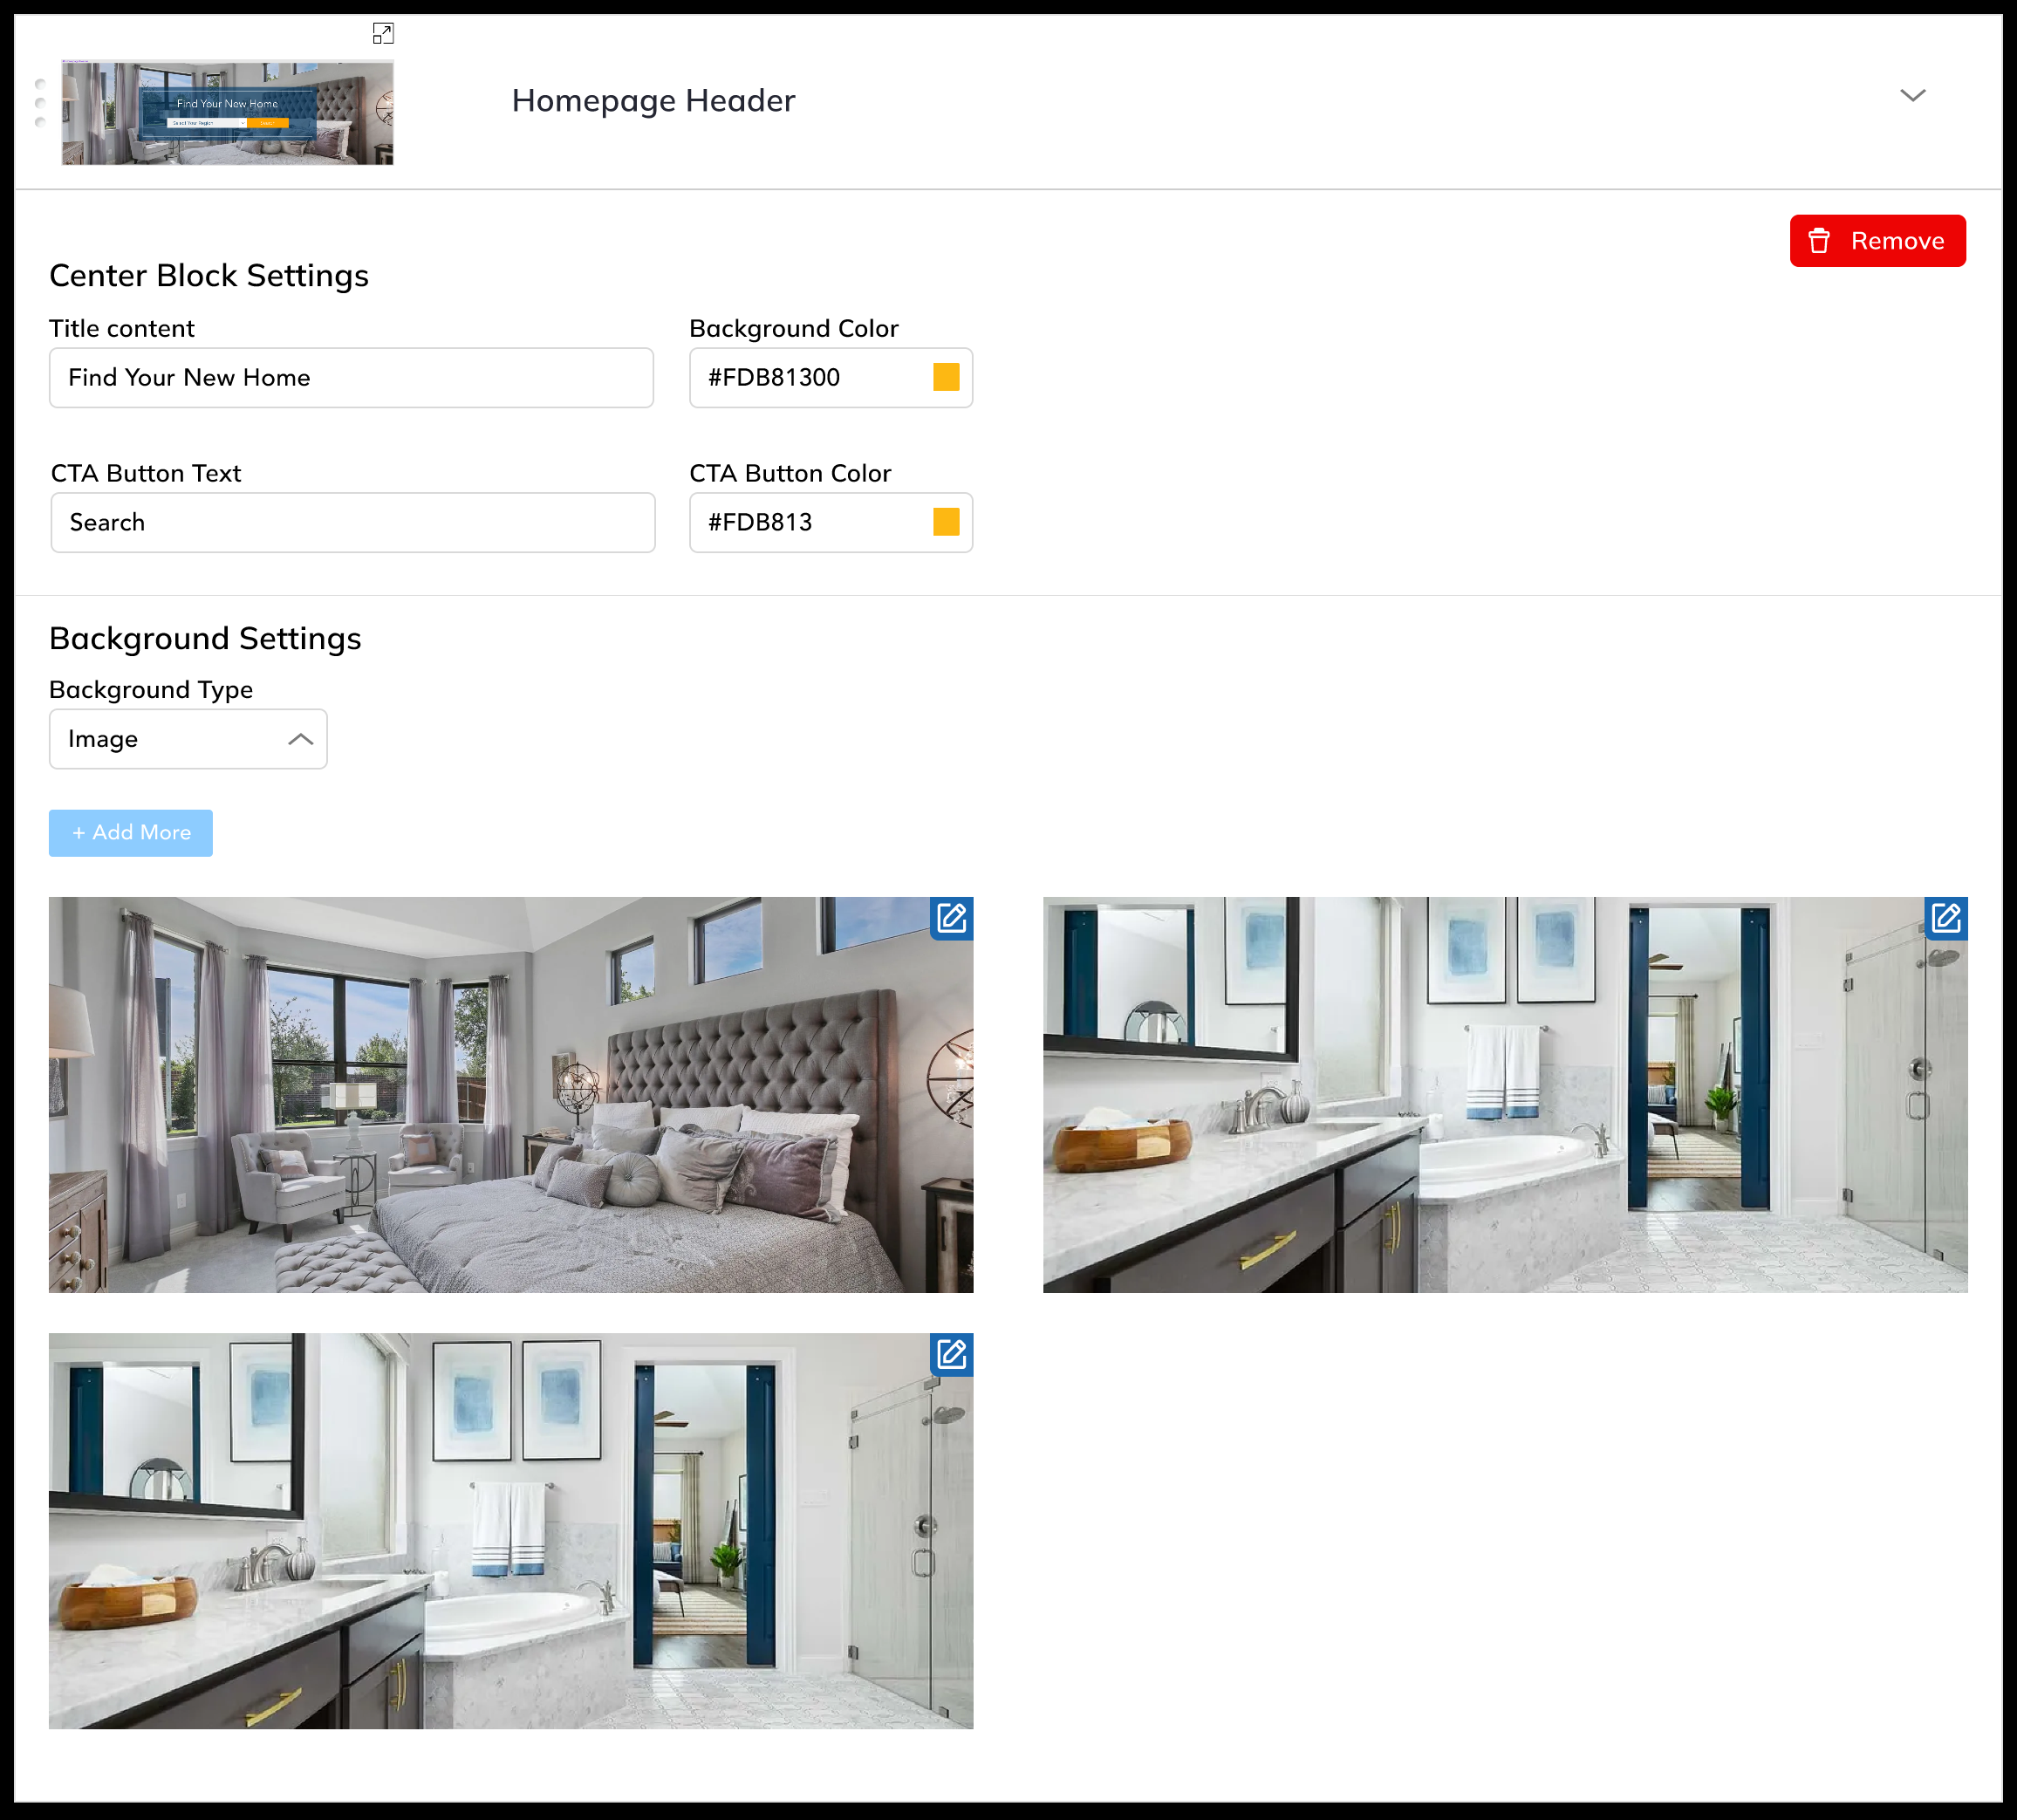Viewport: 2017px width, 1820px height.
Task: Open the CTA Button Color swatch
Action: (946, 523)
